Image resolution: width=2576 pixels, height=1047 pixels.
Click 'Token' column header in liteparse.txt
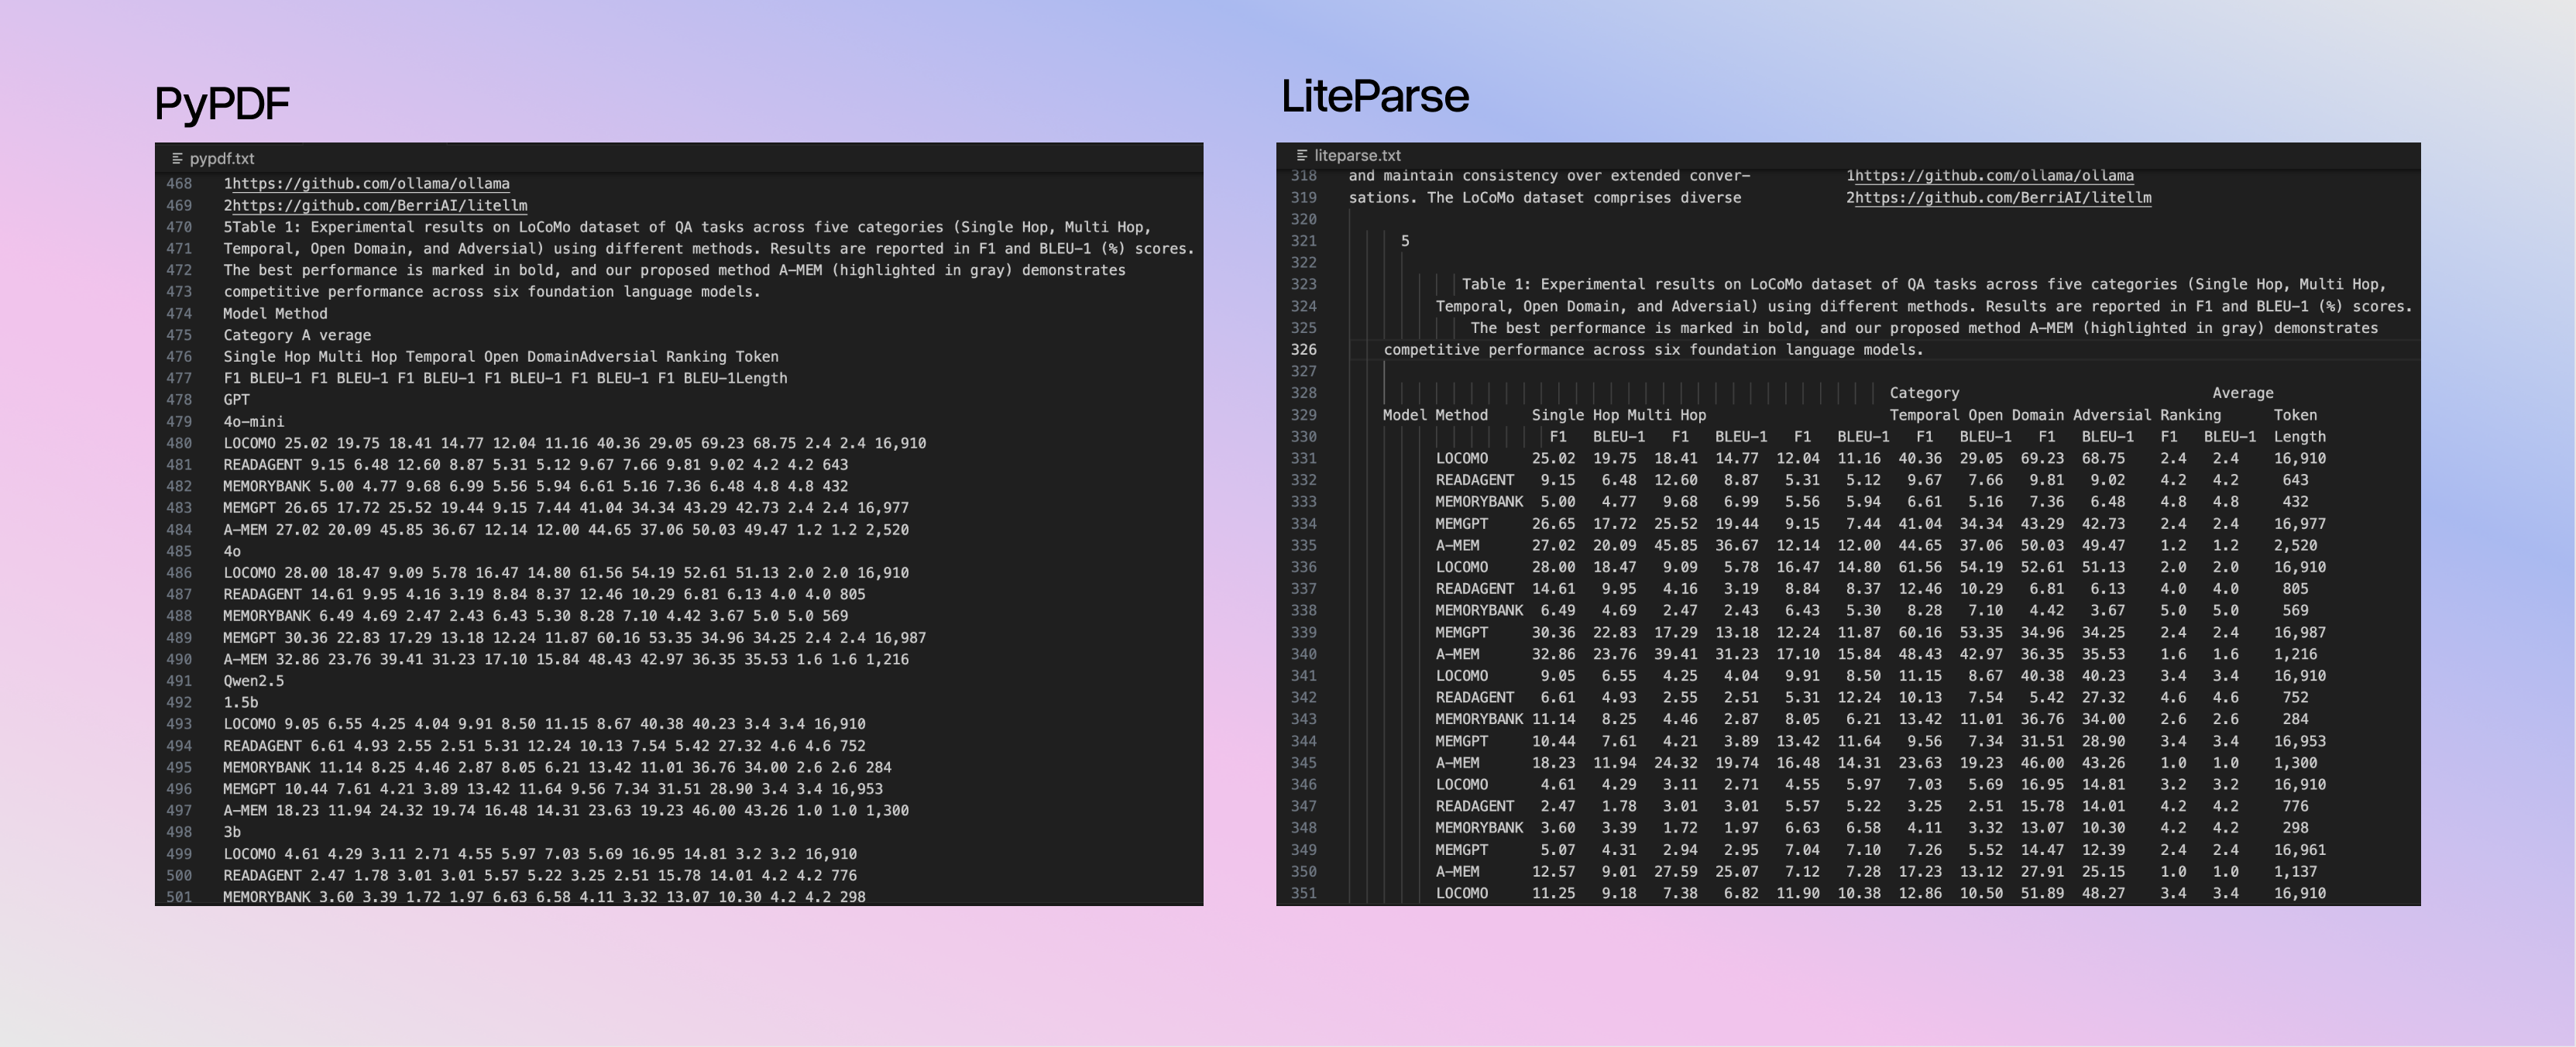(2294, 415)
